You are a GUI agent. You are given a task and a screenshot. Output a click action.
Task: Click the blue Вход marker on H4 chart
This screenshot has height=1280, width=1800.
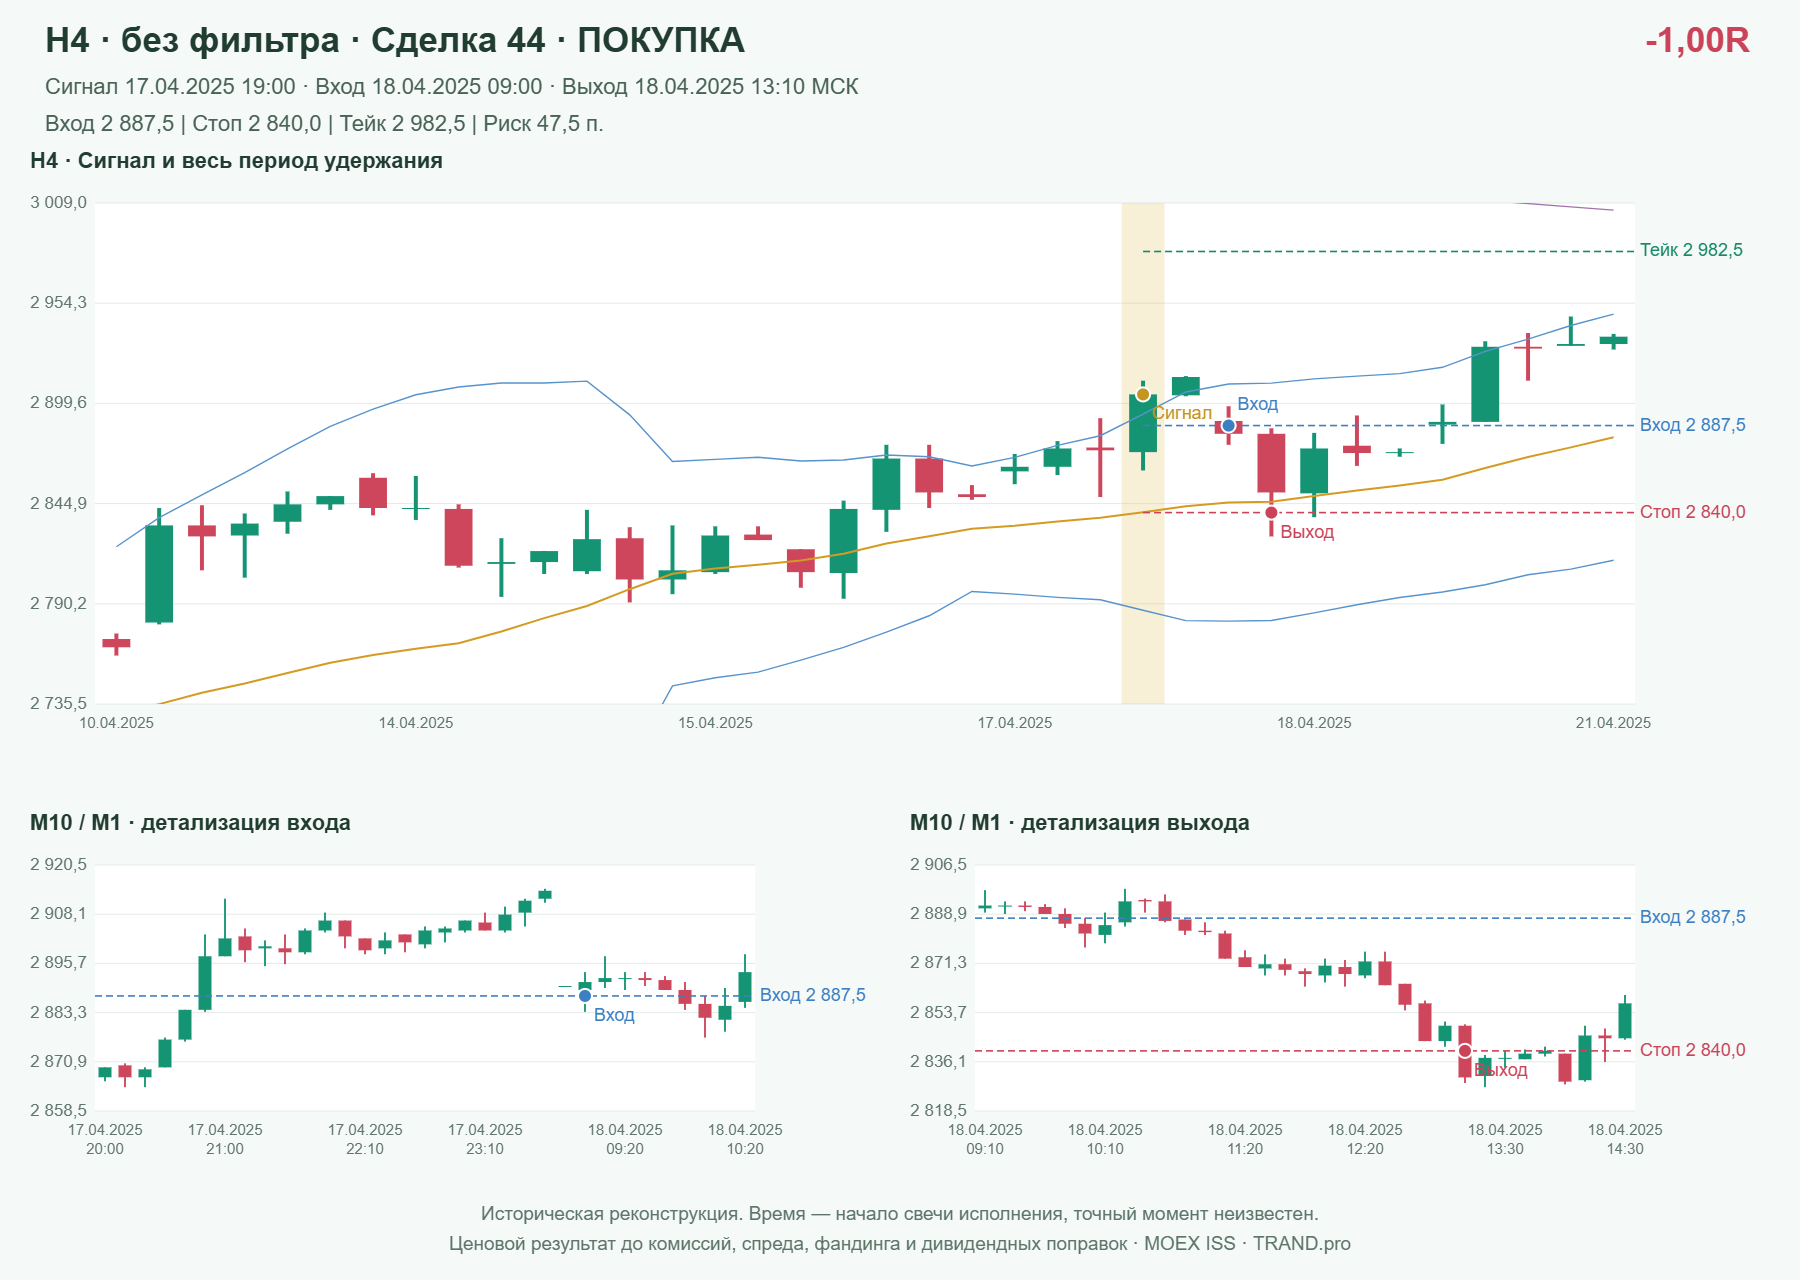tap(1229, 426)
